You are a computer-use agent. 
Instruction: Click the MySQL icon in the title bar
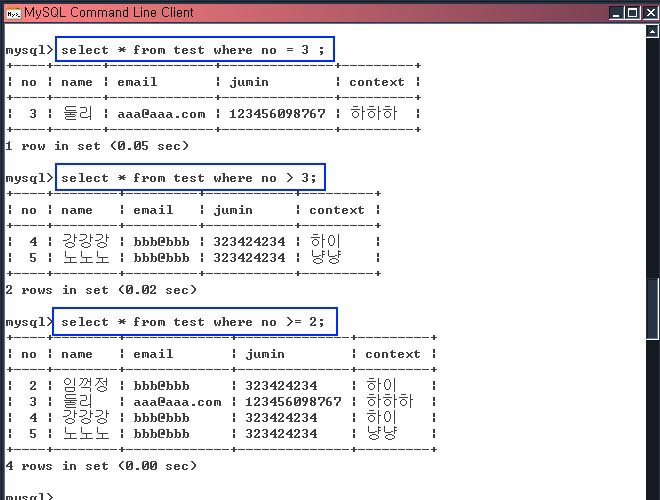(x=13, y=13)
